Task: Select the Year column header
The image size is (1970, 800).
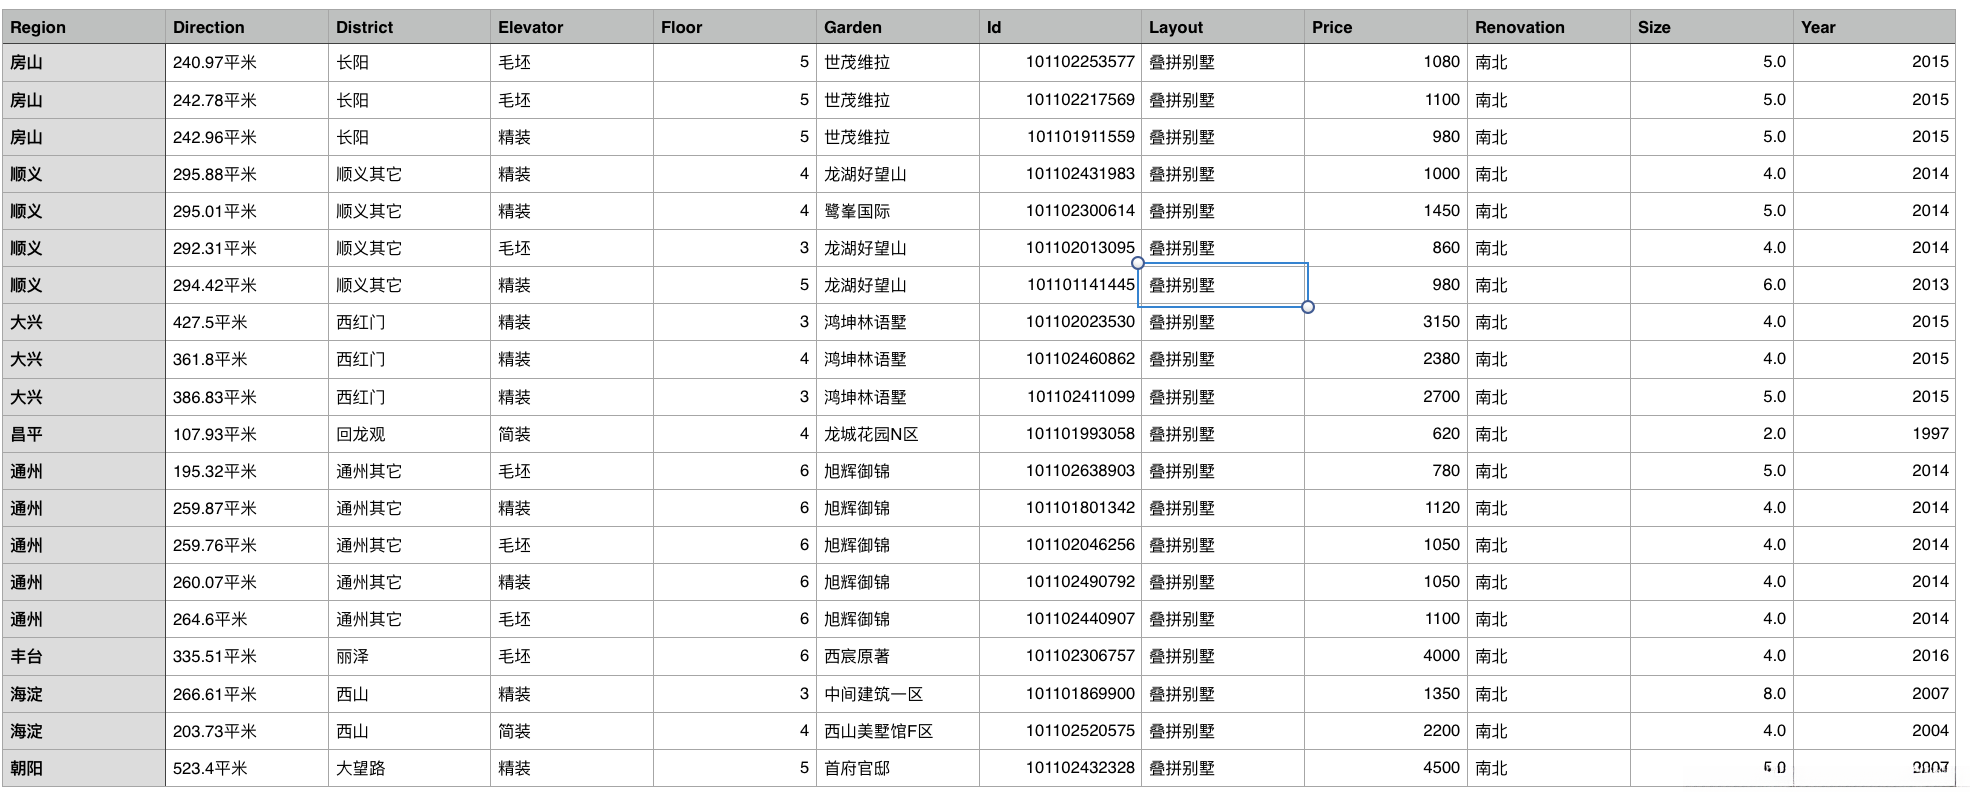Action: 1873,27
